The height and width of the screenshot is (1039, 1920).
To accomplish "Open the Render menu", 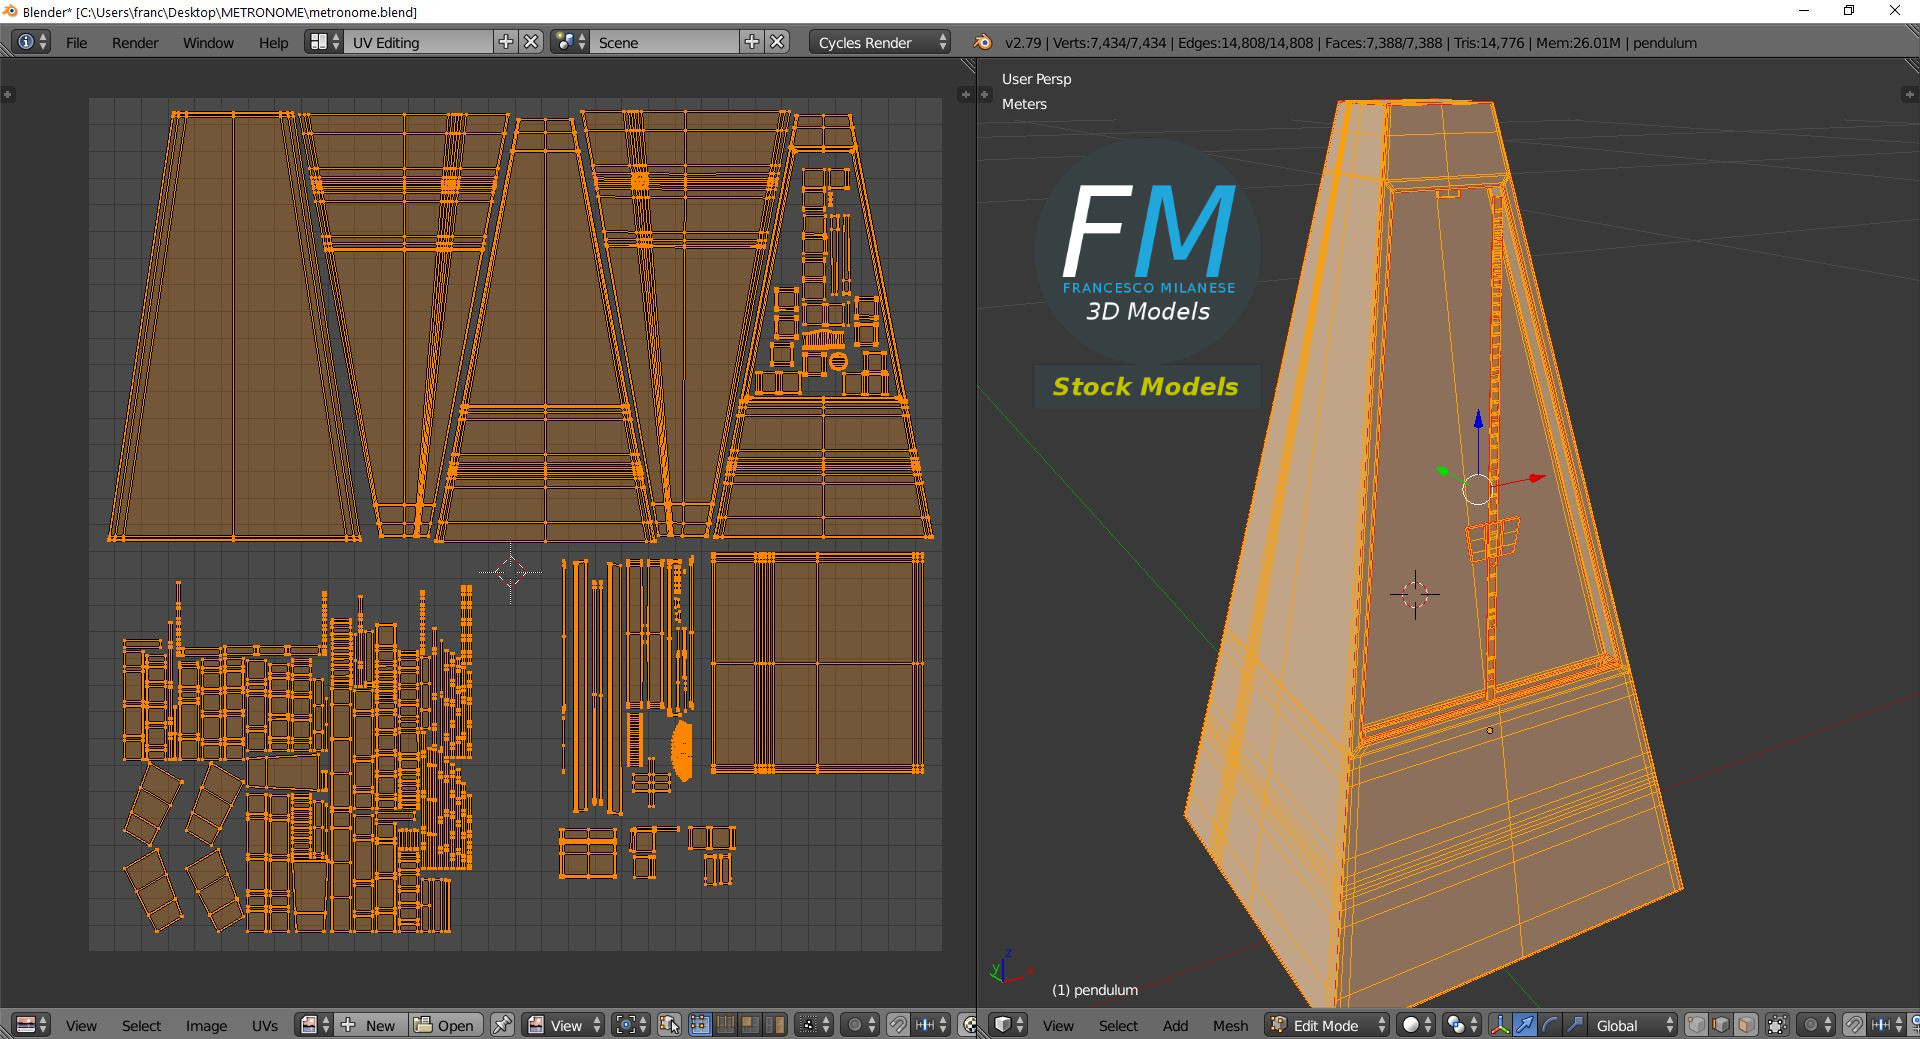I will (135, 42).
